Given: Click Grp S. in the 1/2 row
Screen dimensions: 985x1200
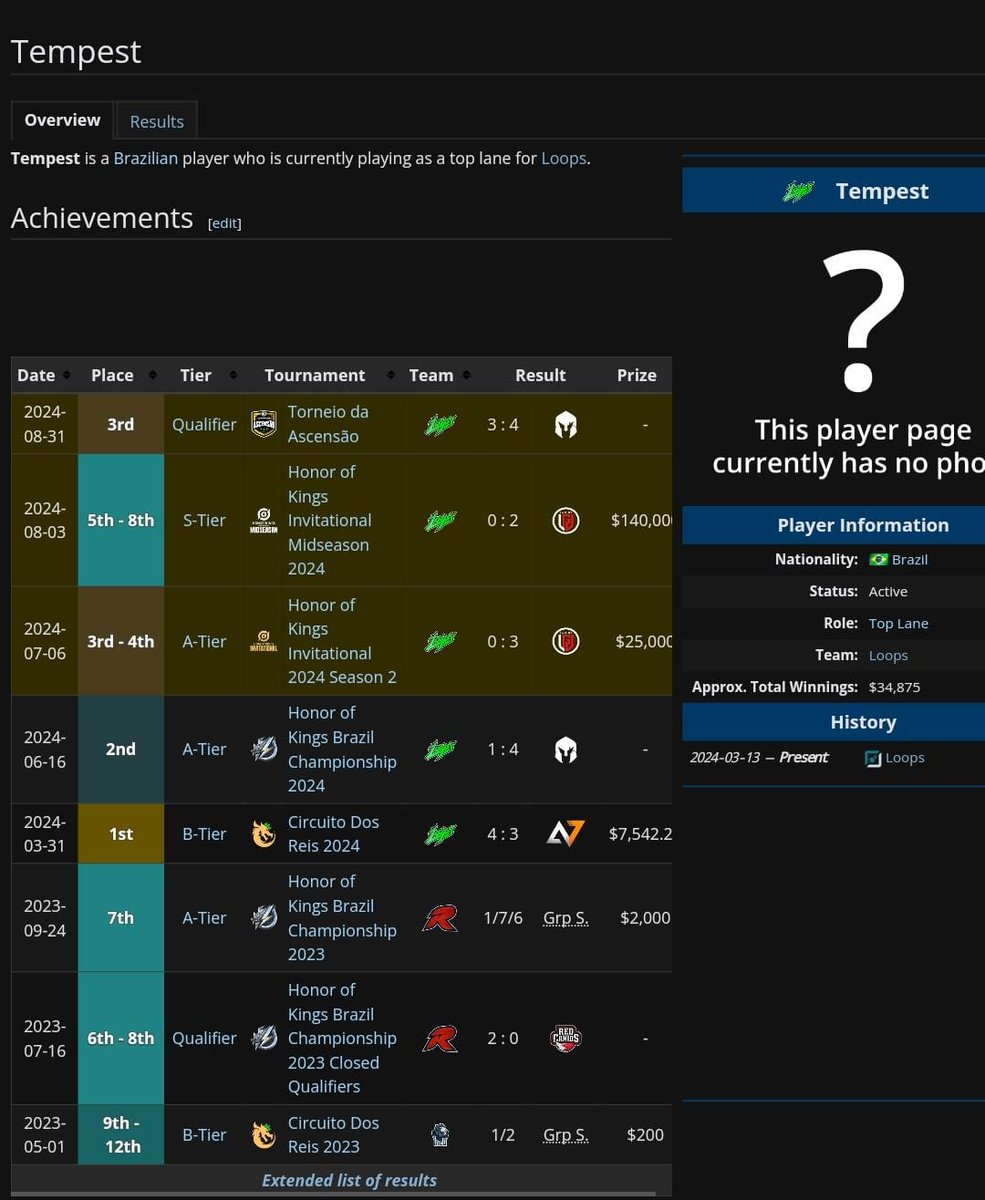Looking at the screenshot, I should coord(566,1135).
